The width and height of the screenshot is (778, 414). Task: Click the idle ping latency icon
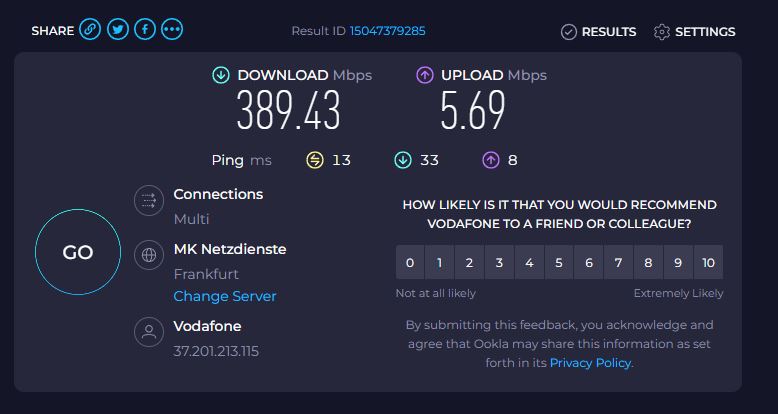coord(315,160)
